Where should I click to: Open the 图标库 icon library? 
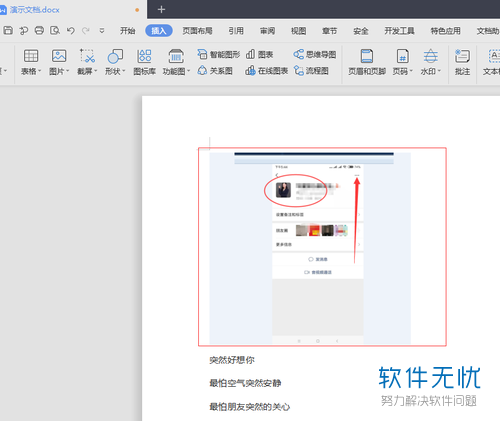(144, 62)
